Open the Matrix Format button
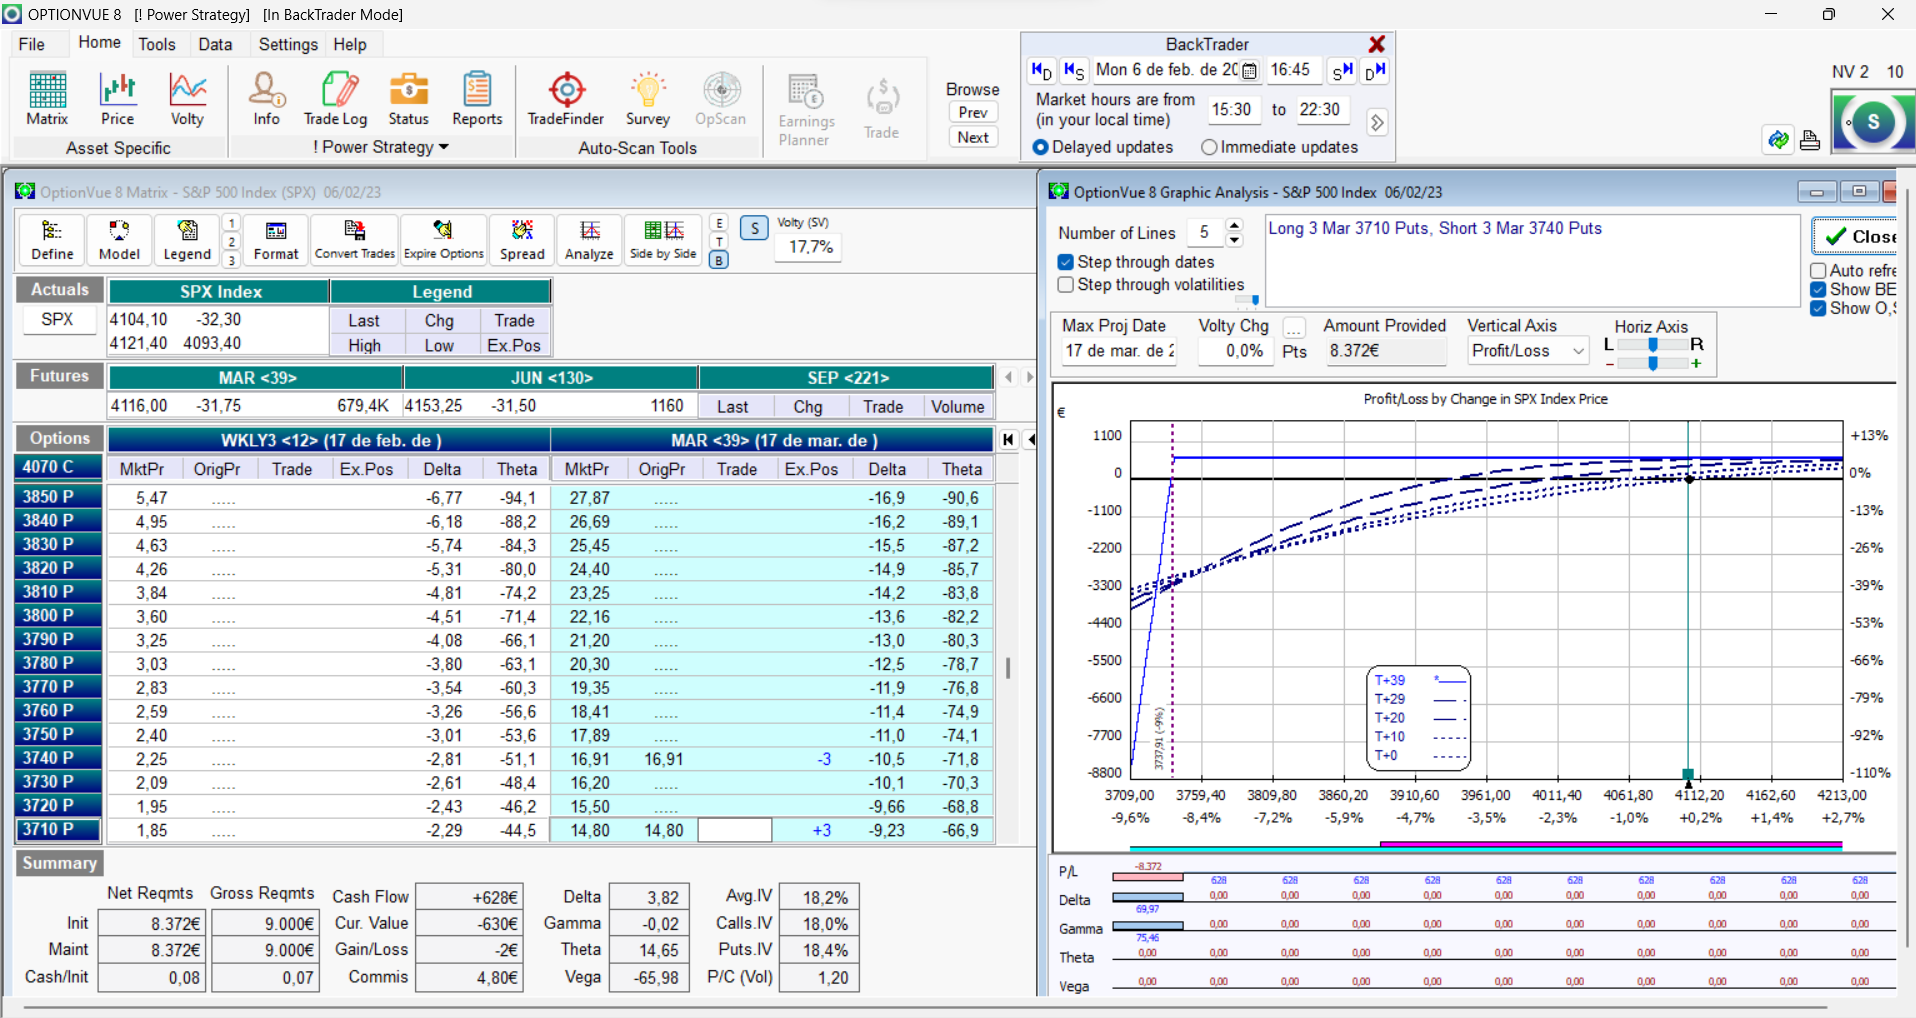 [276, 241]
